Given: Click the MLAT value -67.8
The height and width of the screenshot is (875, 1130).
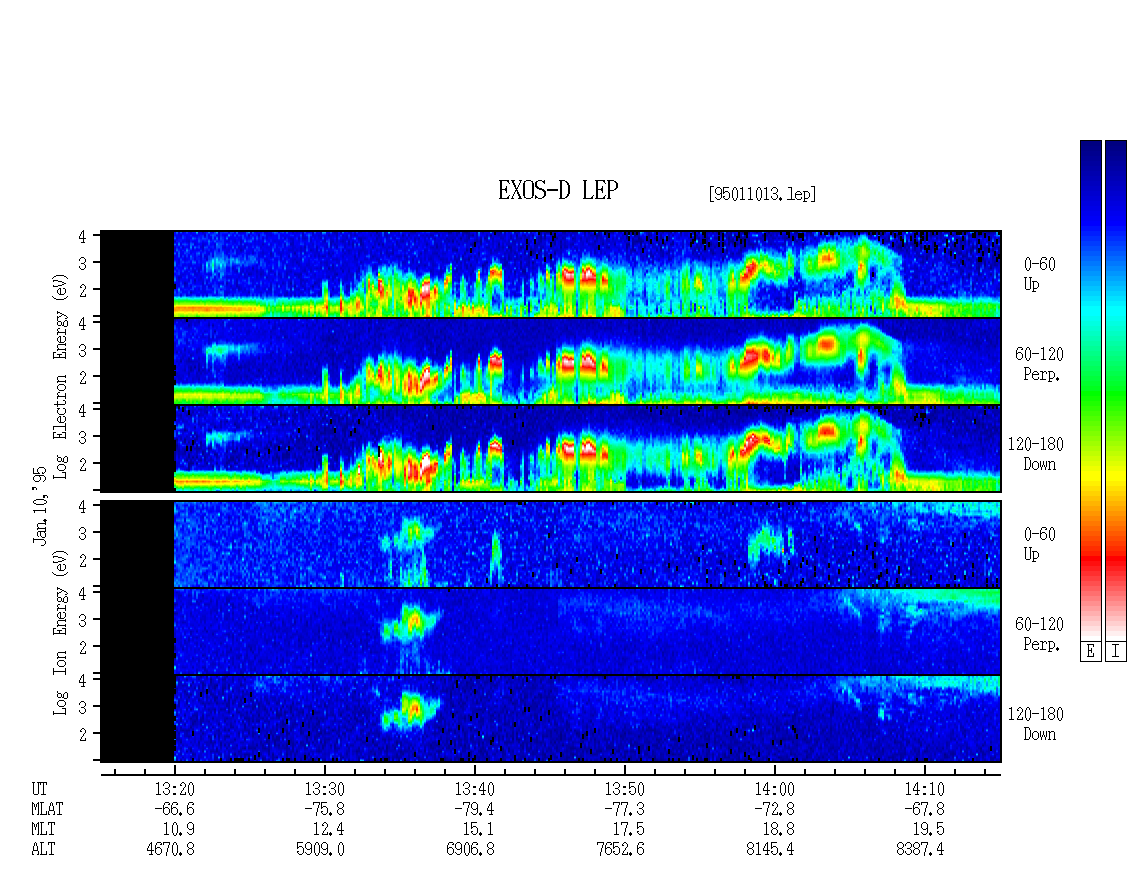Looking at the screenshot, I should 924,809.
